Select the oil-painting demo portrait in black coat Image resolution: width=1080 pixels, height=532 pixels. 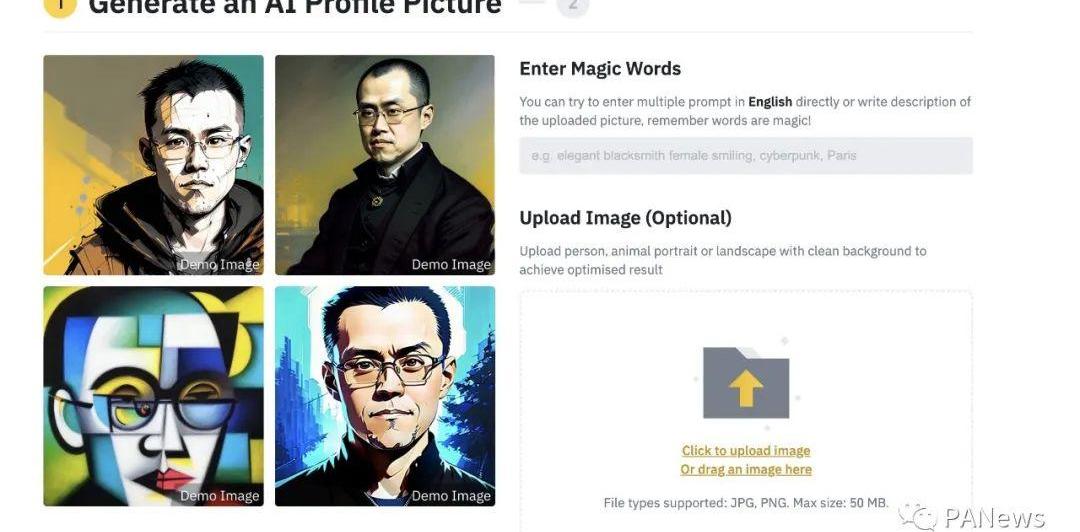385,165
